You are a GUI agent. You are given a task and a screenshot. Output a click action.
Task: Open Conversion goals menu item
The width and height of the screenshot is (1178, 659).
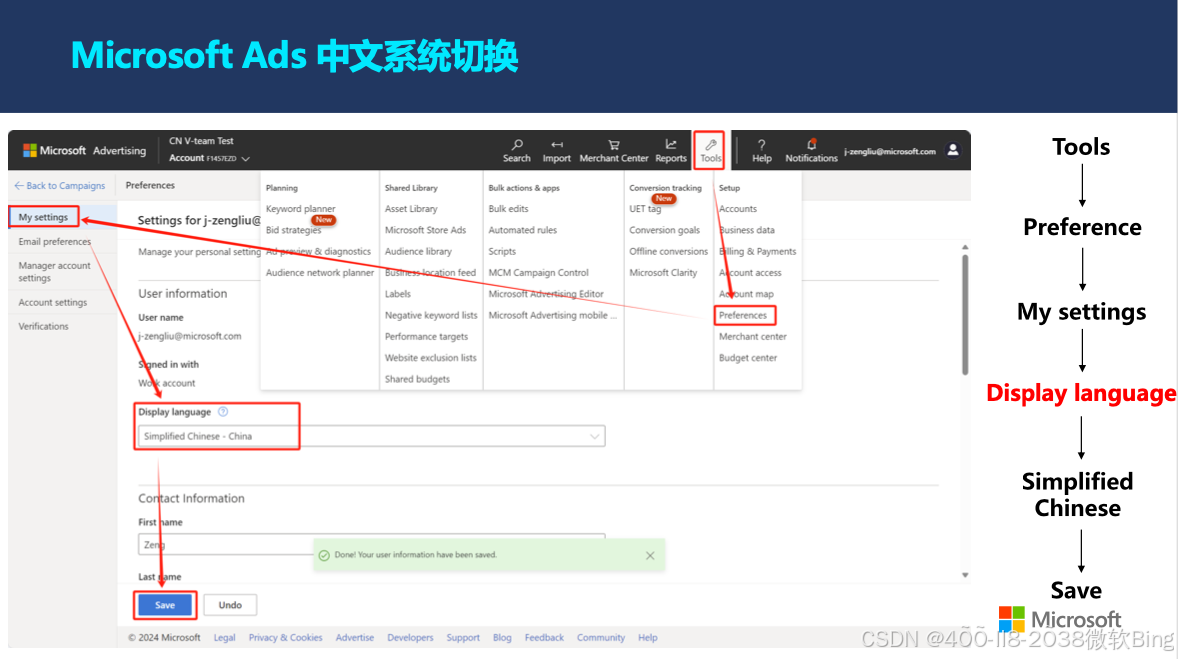[x=664, y=230]
